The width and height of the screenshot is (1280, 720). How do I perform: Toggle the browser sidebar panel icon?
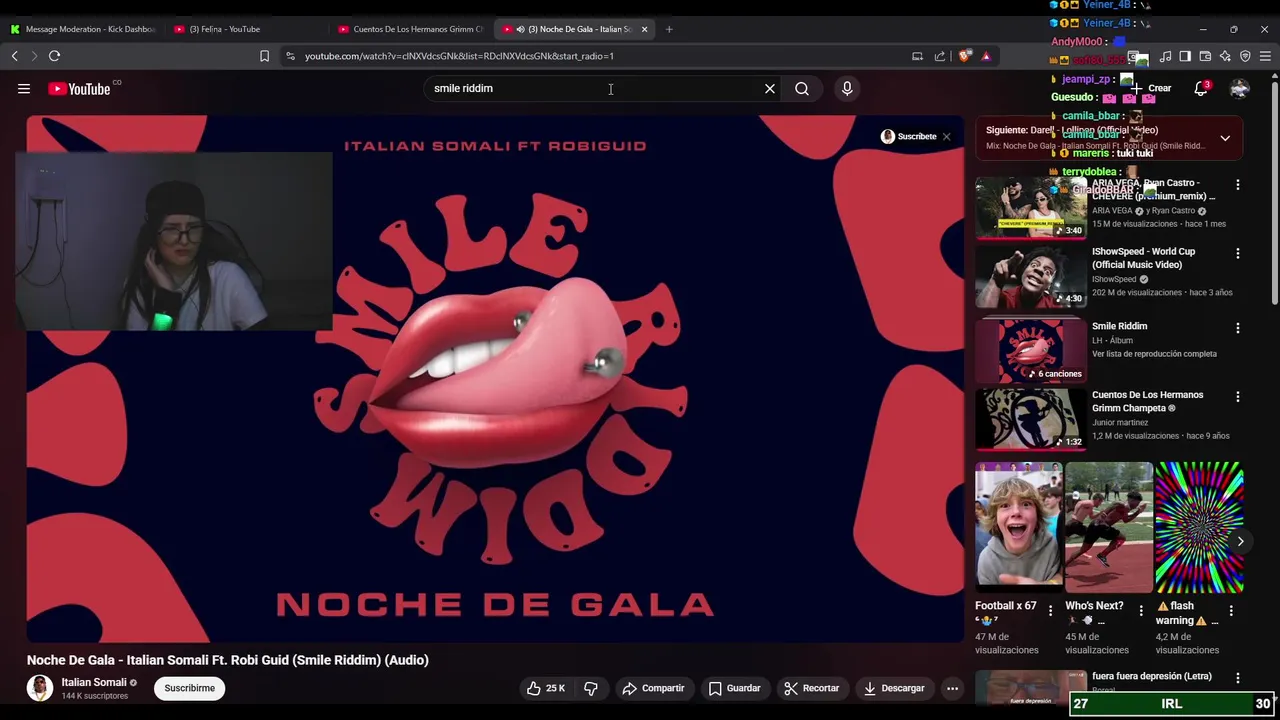click(1185, 57)
